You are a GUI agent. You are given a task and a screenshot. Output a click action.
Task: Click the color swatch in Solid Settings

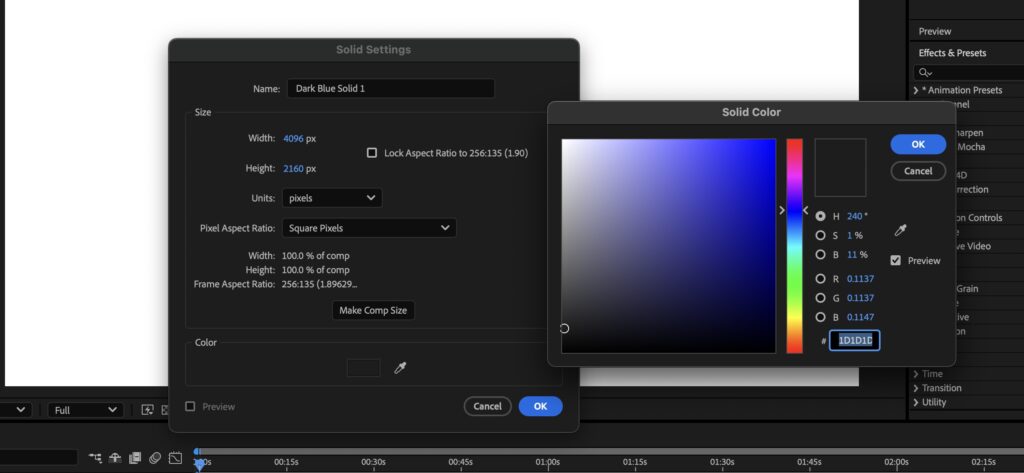363,368
